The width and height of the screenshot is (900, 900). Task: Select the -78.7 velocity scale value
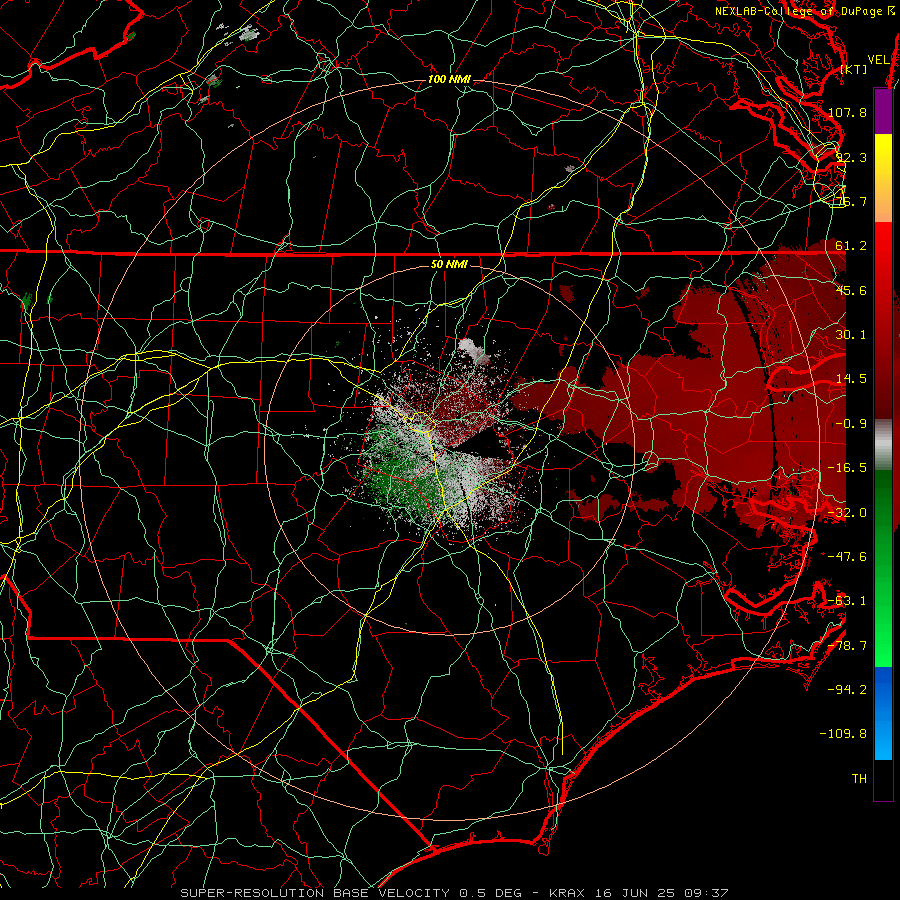847,646
